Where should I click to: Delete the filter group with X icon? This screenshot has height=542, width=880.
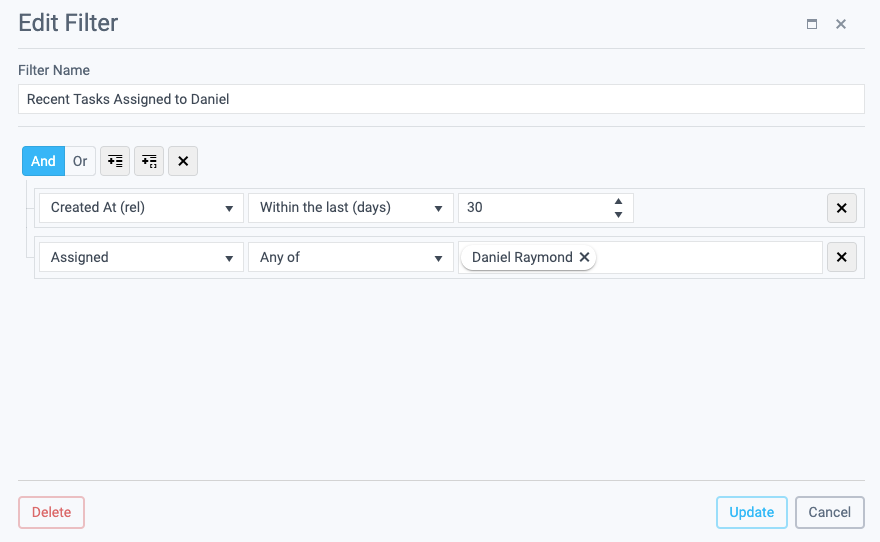pyautogui.click(x=183, y=161)
